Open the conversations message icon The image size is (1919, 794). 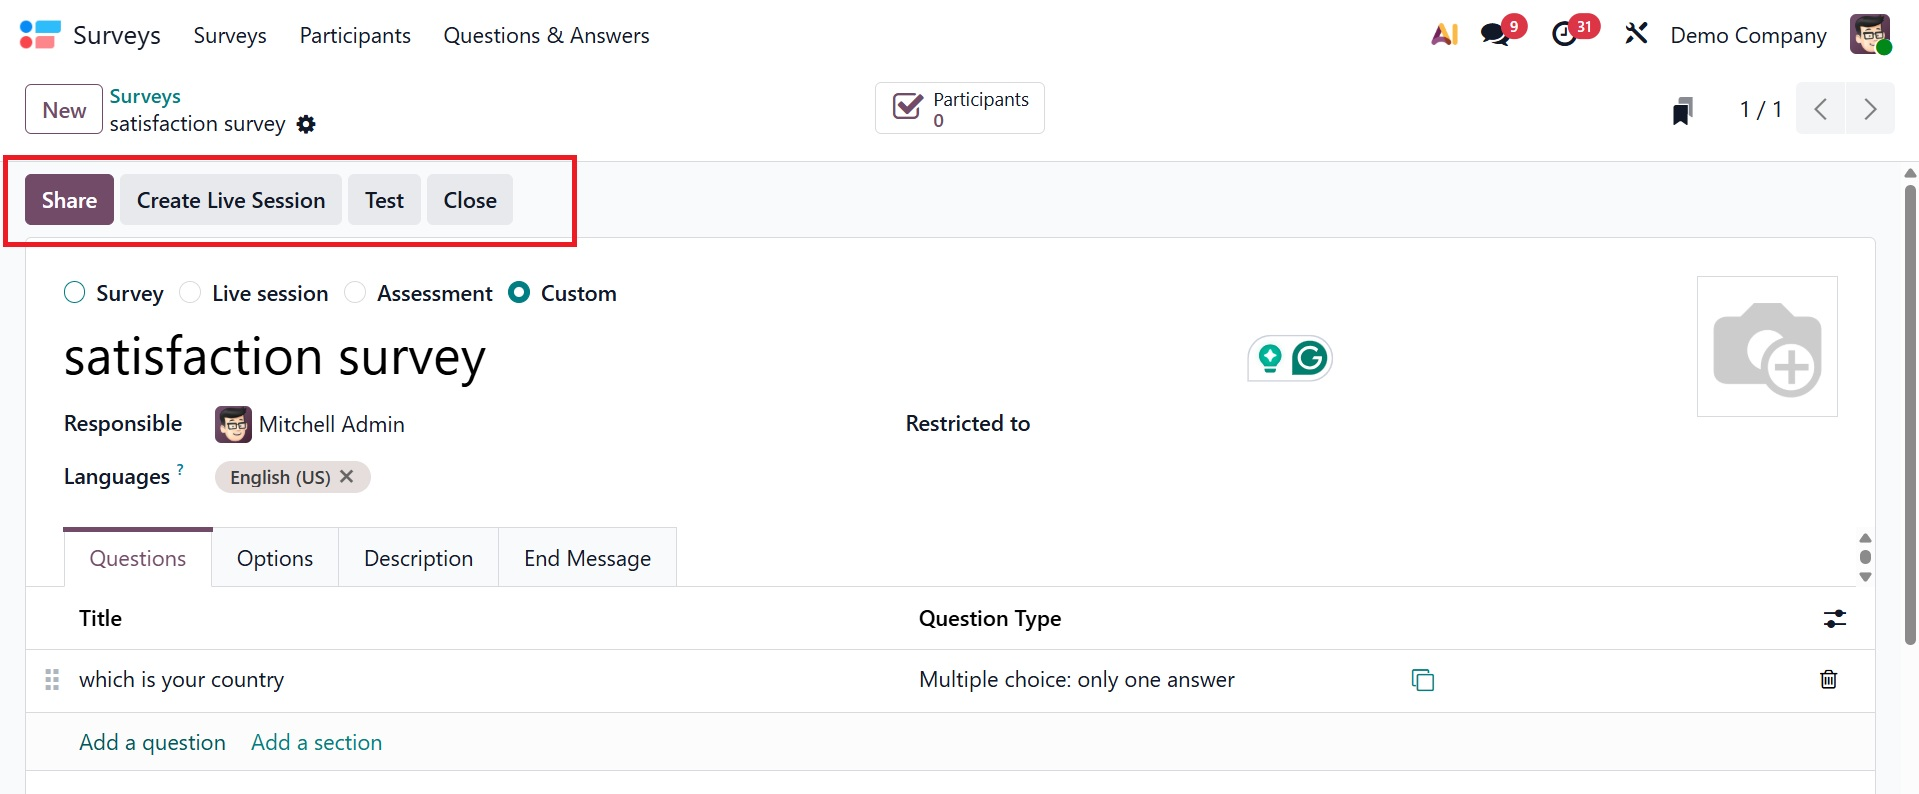1495,35
